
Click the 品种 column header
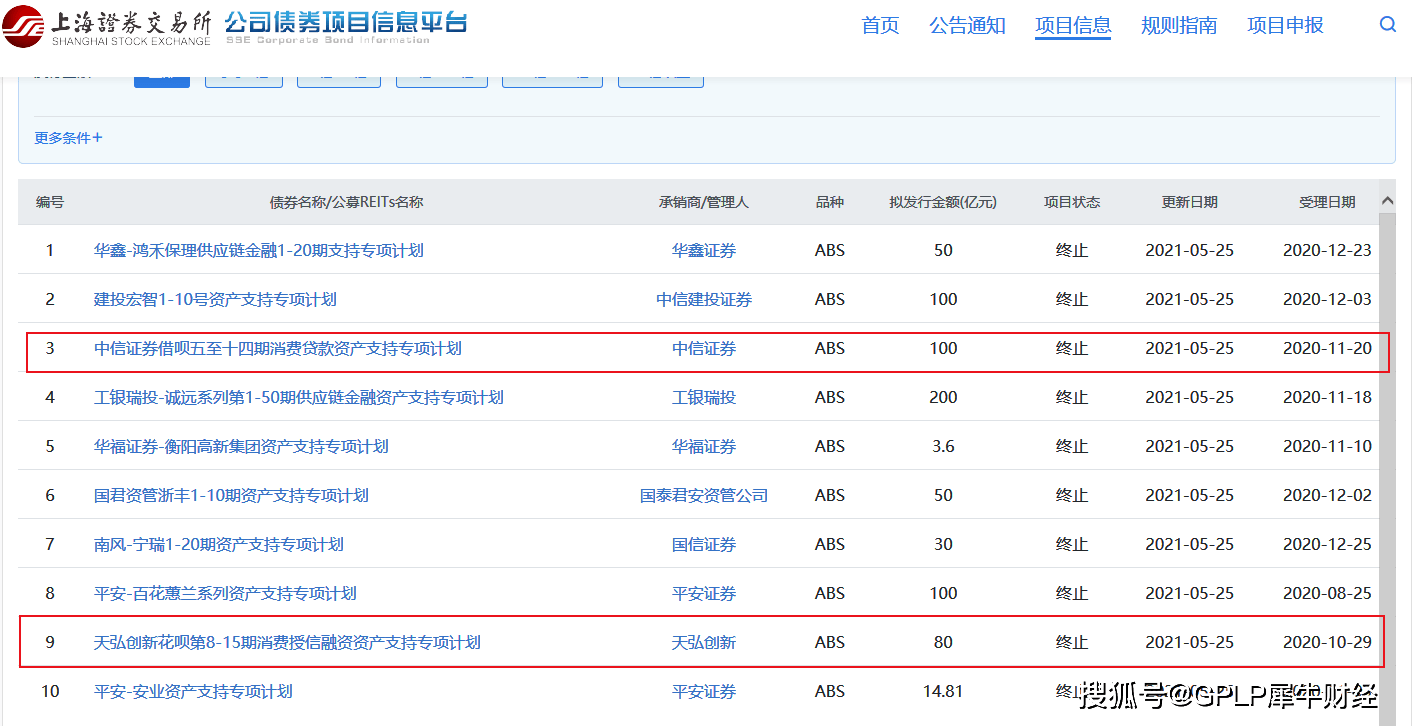pos(830,202)
